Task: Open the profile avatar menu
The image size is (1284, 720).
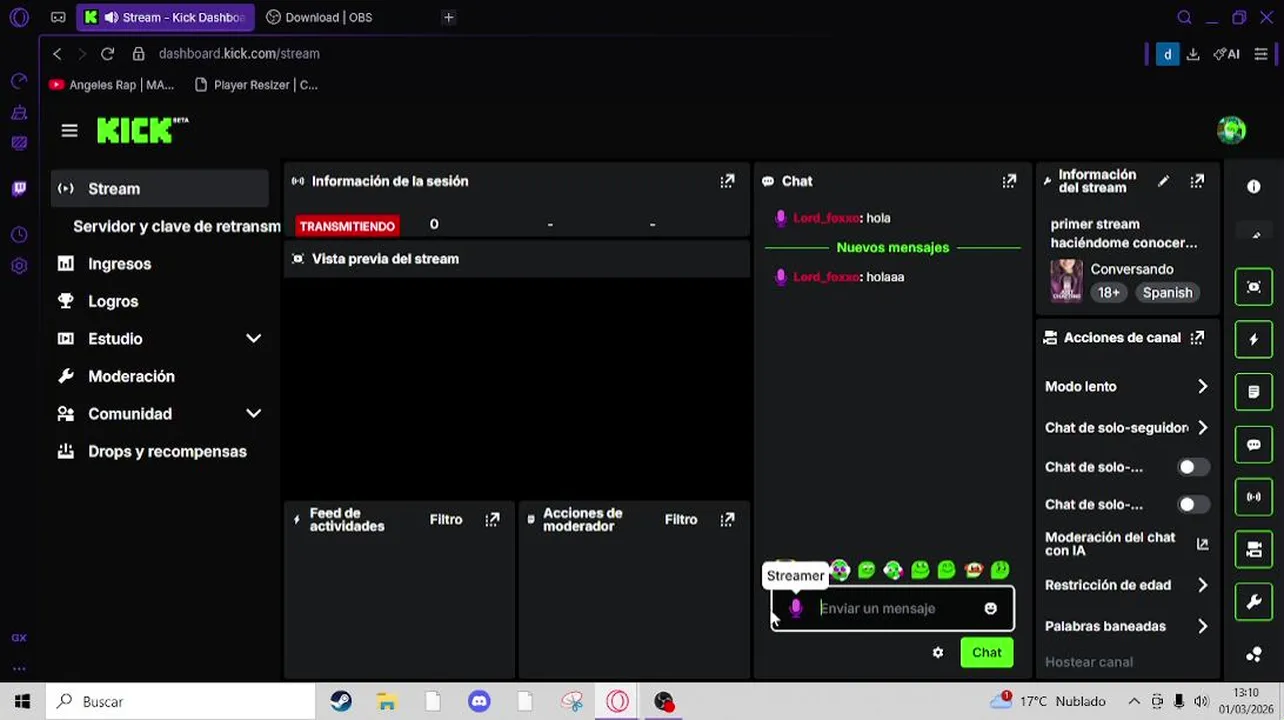Action: point(1231,130)
